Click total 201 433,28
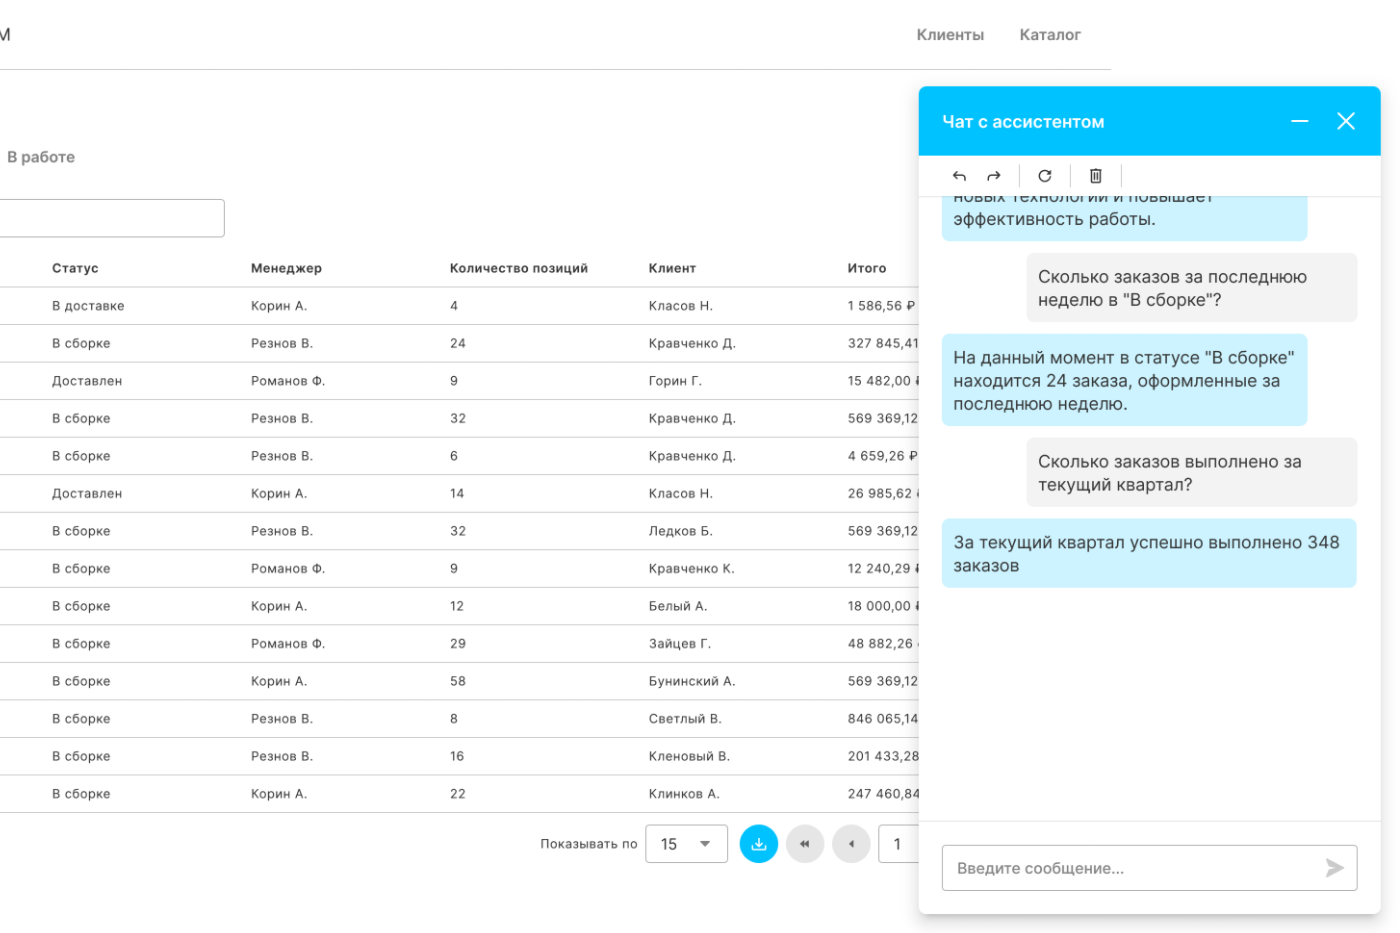The width and height of the screenshot is (1400, 933). point(882,756)
